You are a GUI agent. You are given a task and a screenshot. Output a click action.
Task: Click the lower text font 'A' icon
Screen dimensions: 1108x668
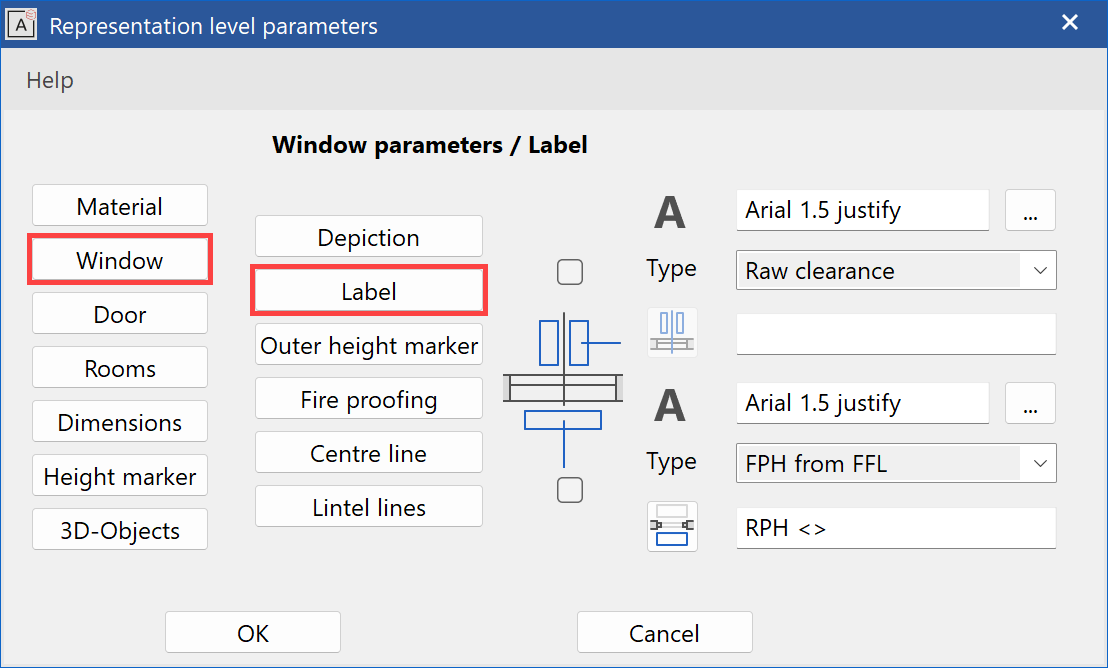coord(669,405)
